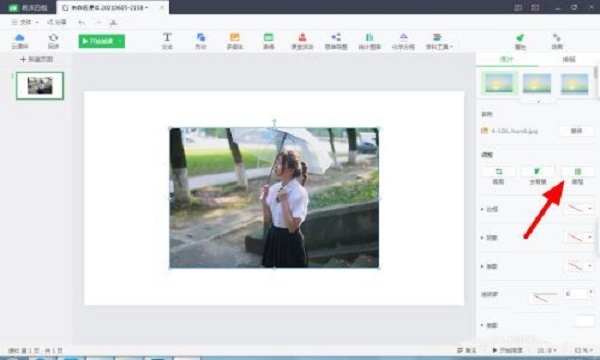Screen dimensions: 600x360
Task: Click the Notes button in status bar
Action: click(467, 350)
